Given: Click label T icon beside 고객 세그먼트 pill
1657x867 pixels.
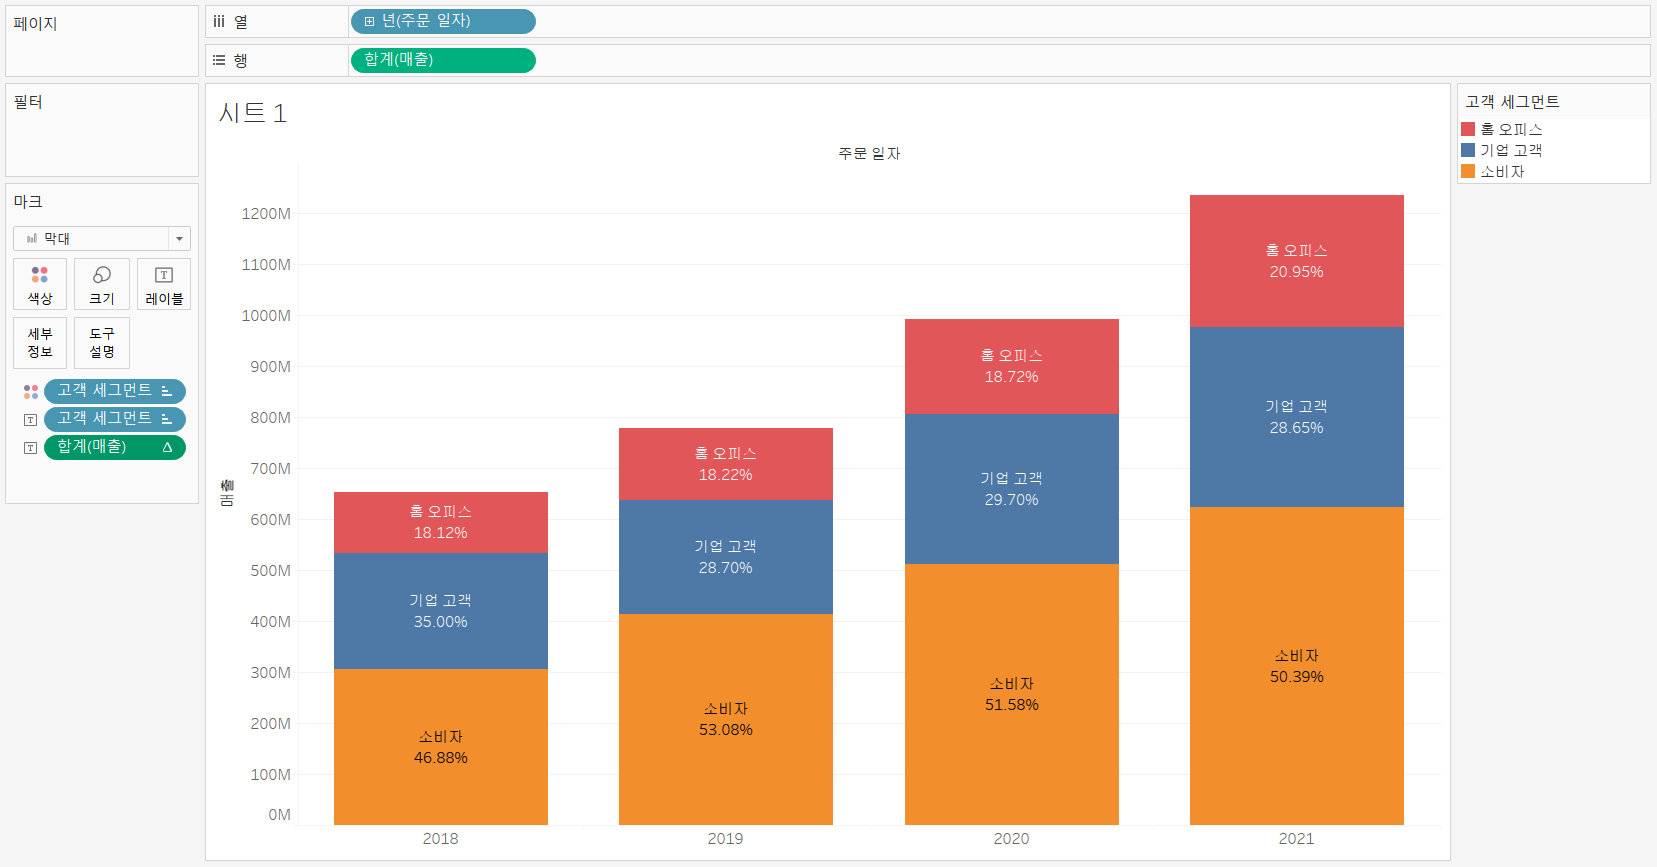Looking at the screenshot, I should [31, 419].
